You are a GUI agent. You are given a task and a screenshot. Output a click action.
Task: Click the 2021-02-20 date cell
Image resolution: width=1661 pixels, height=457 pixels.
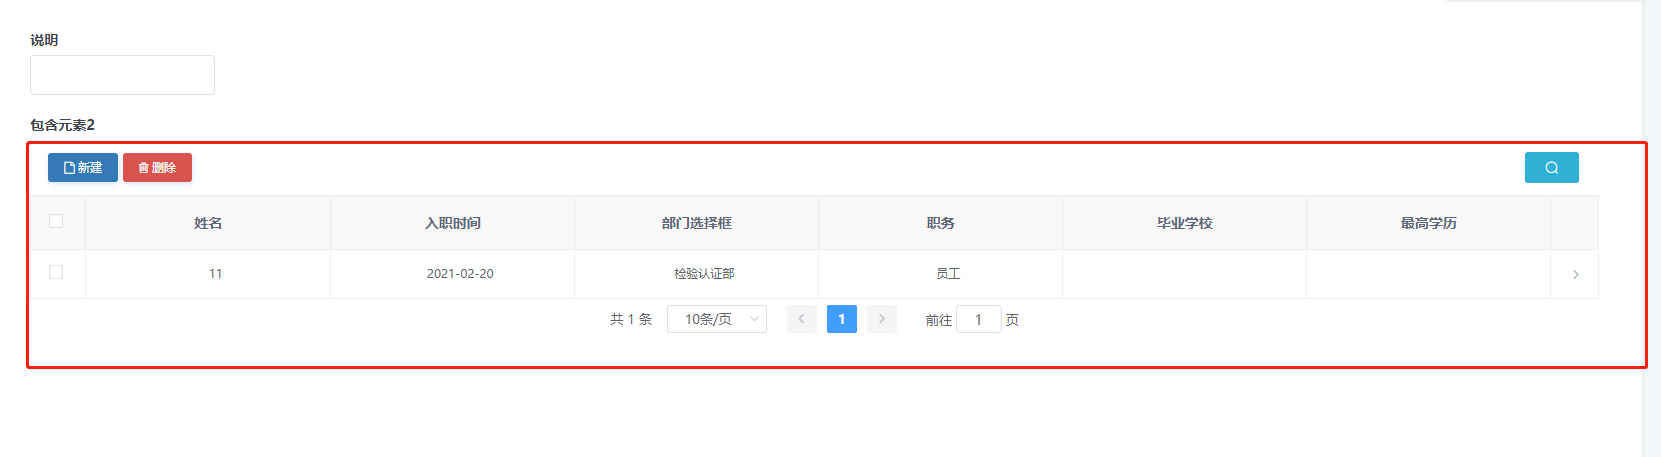click(x=460, y=274)
